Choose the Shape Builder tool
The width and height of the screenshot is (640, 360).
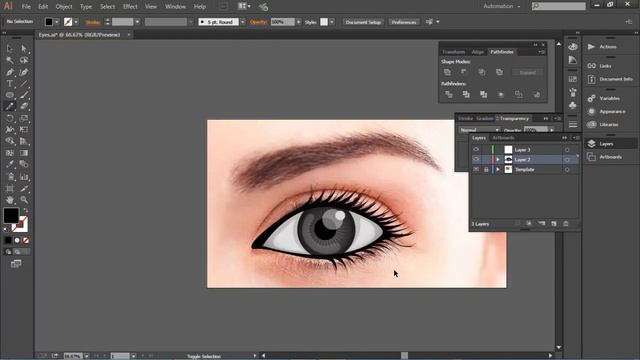click(10, 141)
